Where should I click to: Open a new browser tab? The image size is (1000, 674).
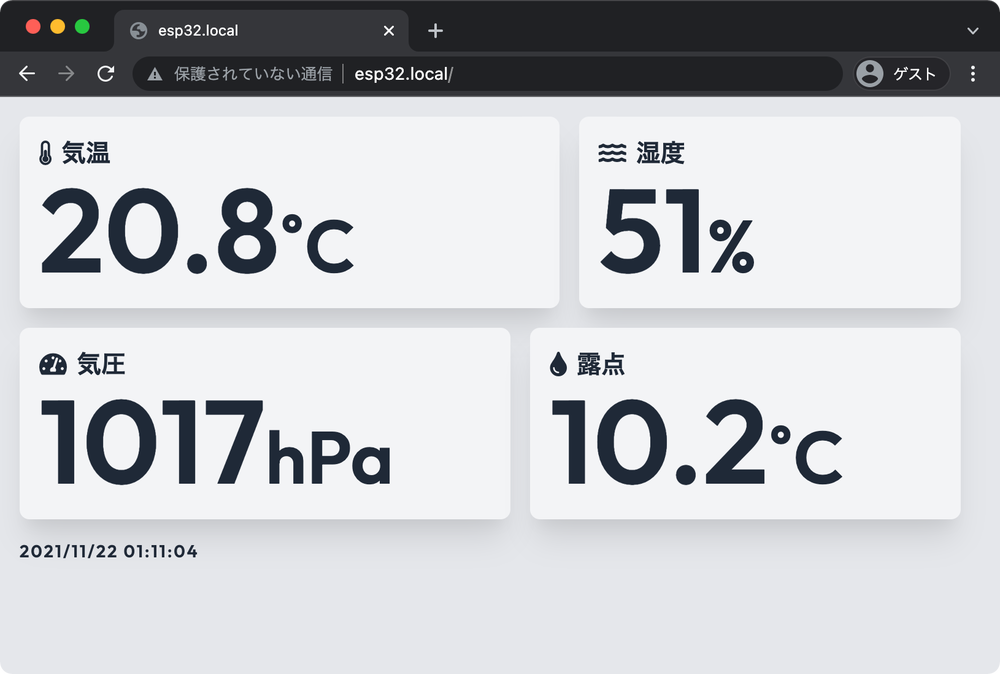pos(435,30)
